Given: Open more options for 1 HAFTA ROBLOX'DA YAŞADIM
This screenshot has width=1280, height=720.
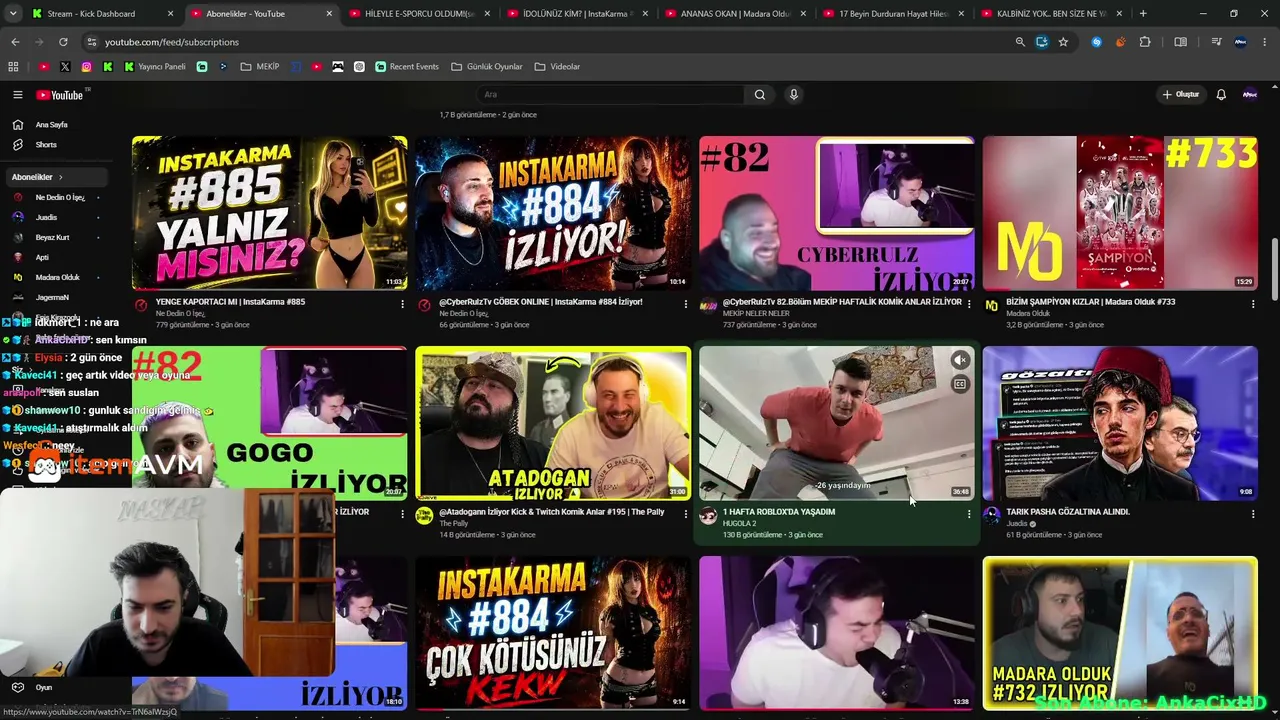Looking at the screenshot, I should pos(969,513).
